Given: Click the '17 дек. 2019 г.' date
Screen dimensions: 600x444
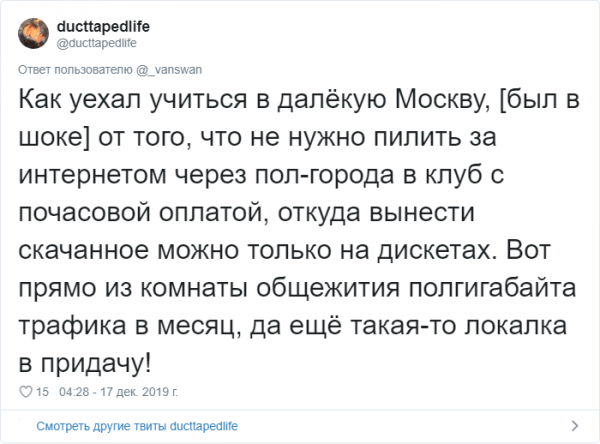Looking at the screenshot, I should click(x=139, y=392).
